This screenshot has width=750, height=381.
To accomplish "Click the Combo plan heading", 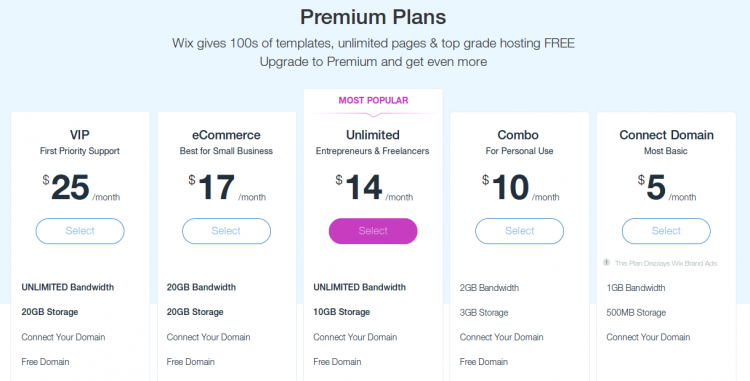I will pos(518,135).
